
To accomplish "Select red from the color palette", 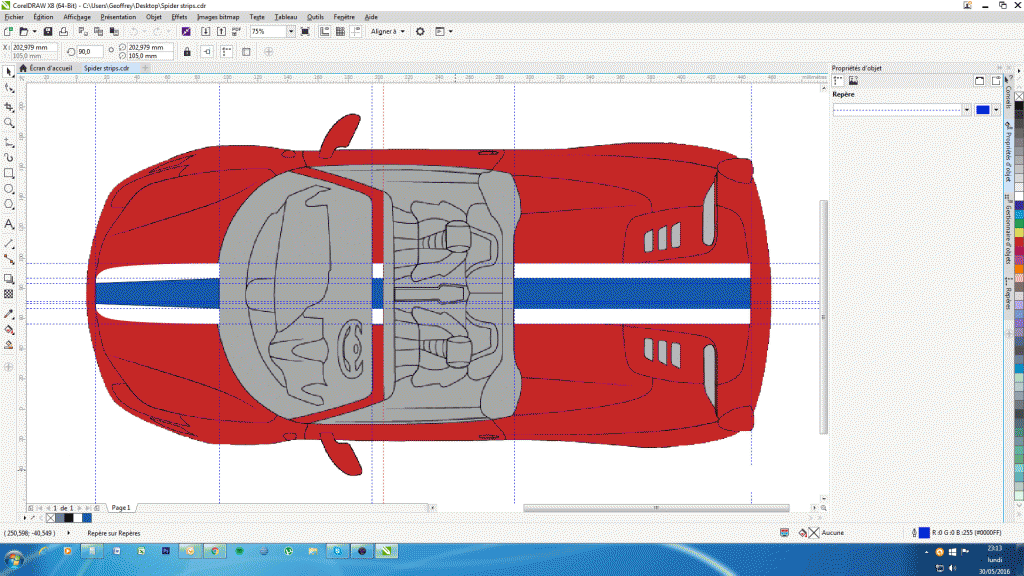I will pyautogui.click(x=1017, y=243).
